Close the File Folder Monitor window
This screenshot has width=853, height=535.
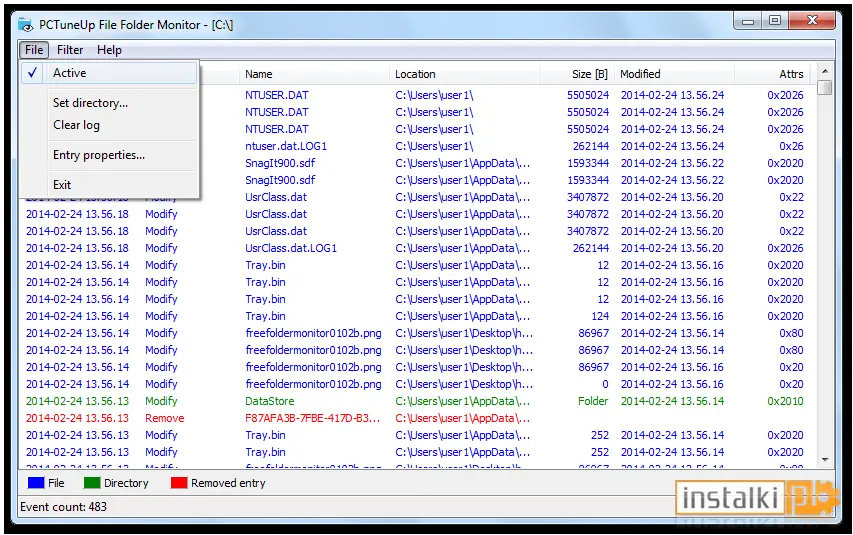pyautogui.click(x=812, y=21)
